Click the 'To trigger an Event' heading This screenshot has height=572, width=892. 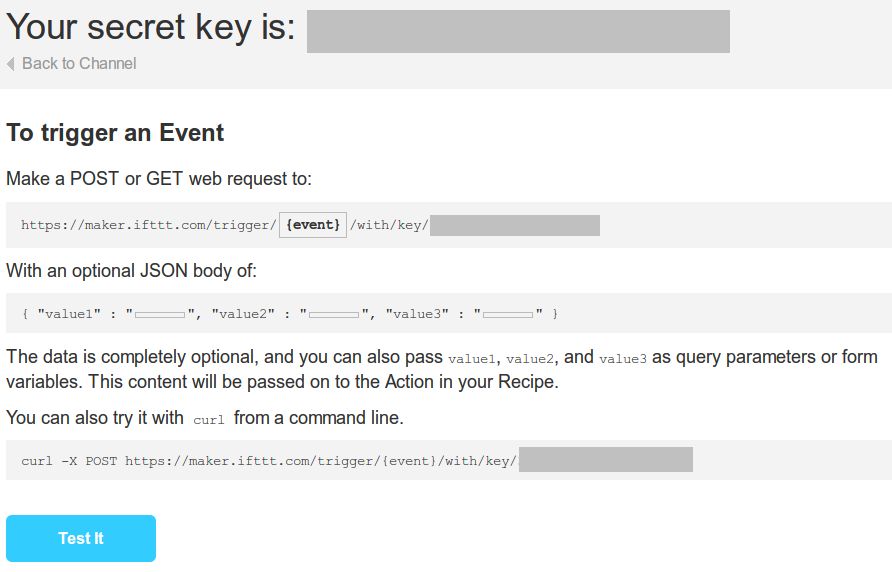[115, 133]
